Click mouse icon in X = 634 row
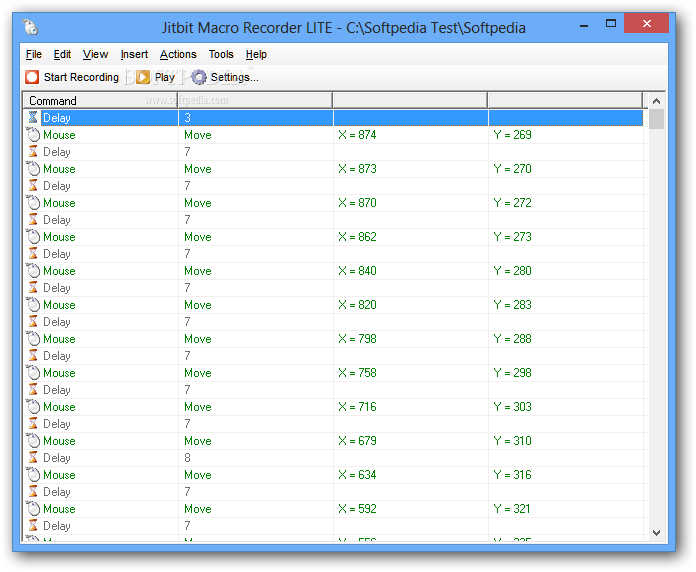 click(33, 475)
